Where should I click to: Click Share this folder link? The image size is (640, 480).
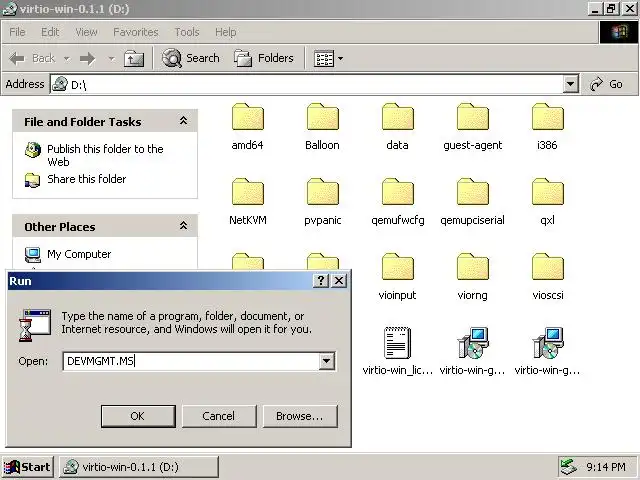tap(87, 179)
